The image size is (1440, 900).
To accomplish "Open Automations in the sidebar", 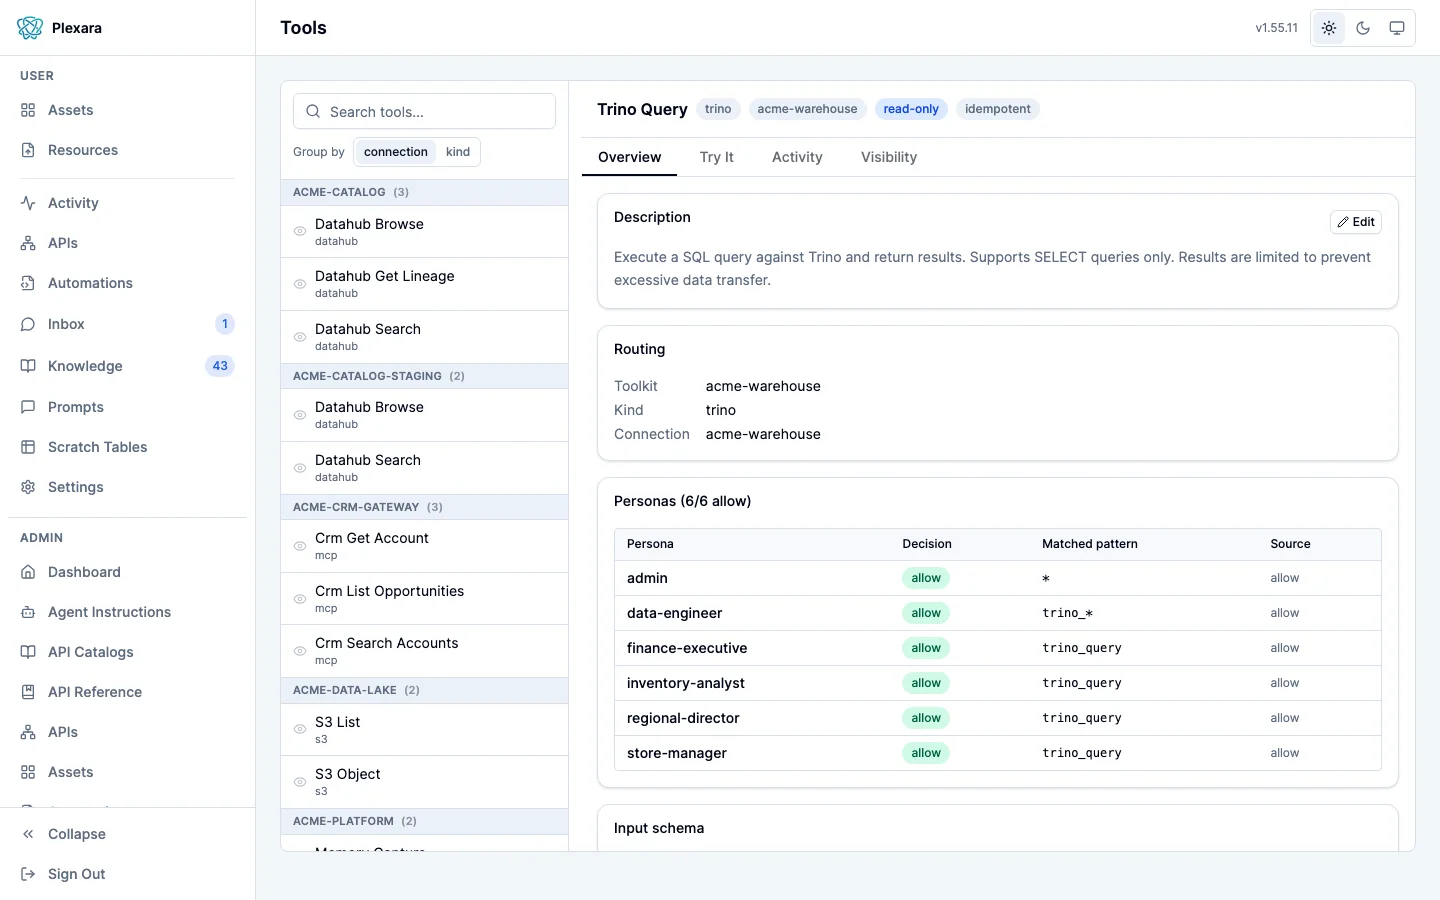I will [x=127, y=283].
